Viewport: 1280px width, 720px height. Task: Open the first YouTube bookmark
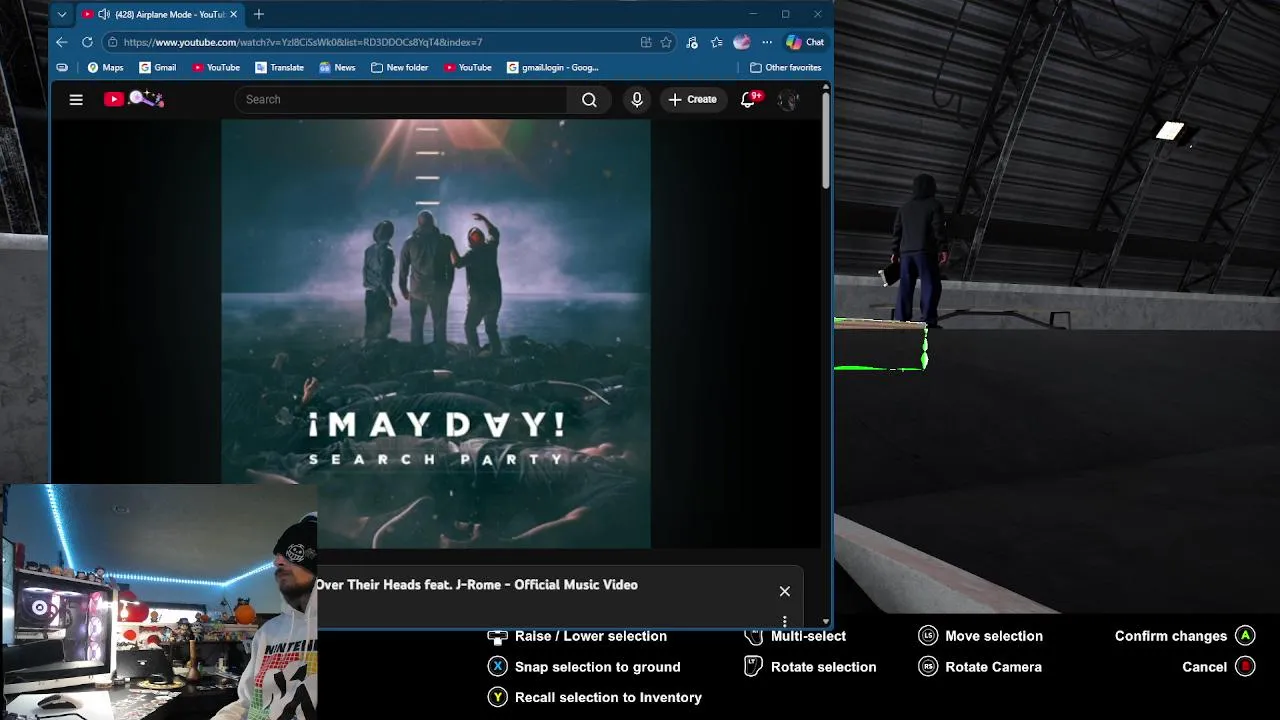[x=216, y=67]
